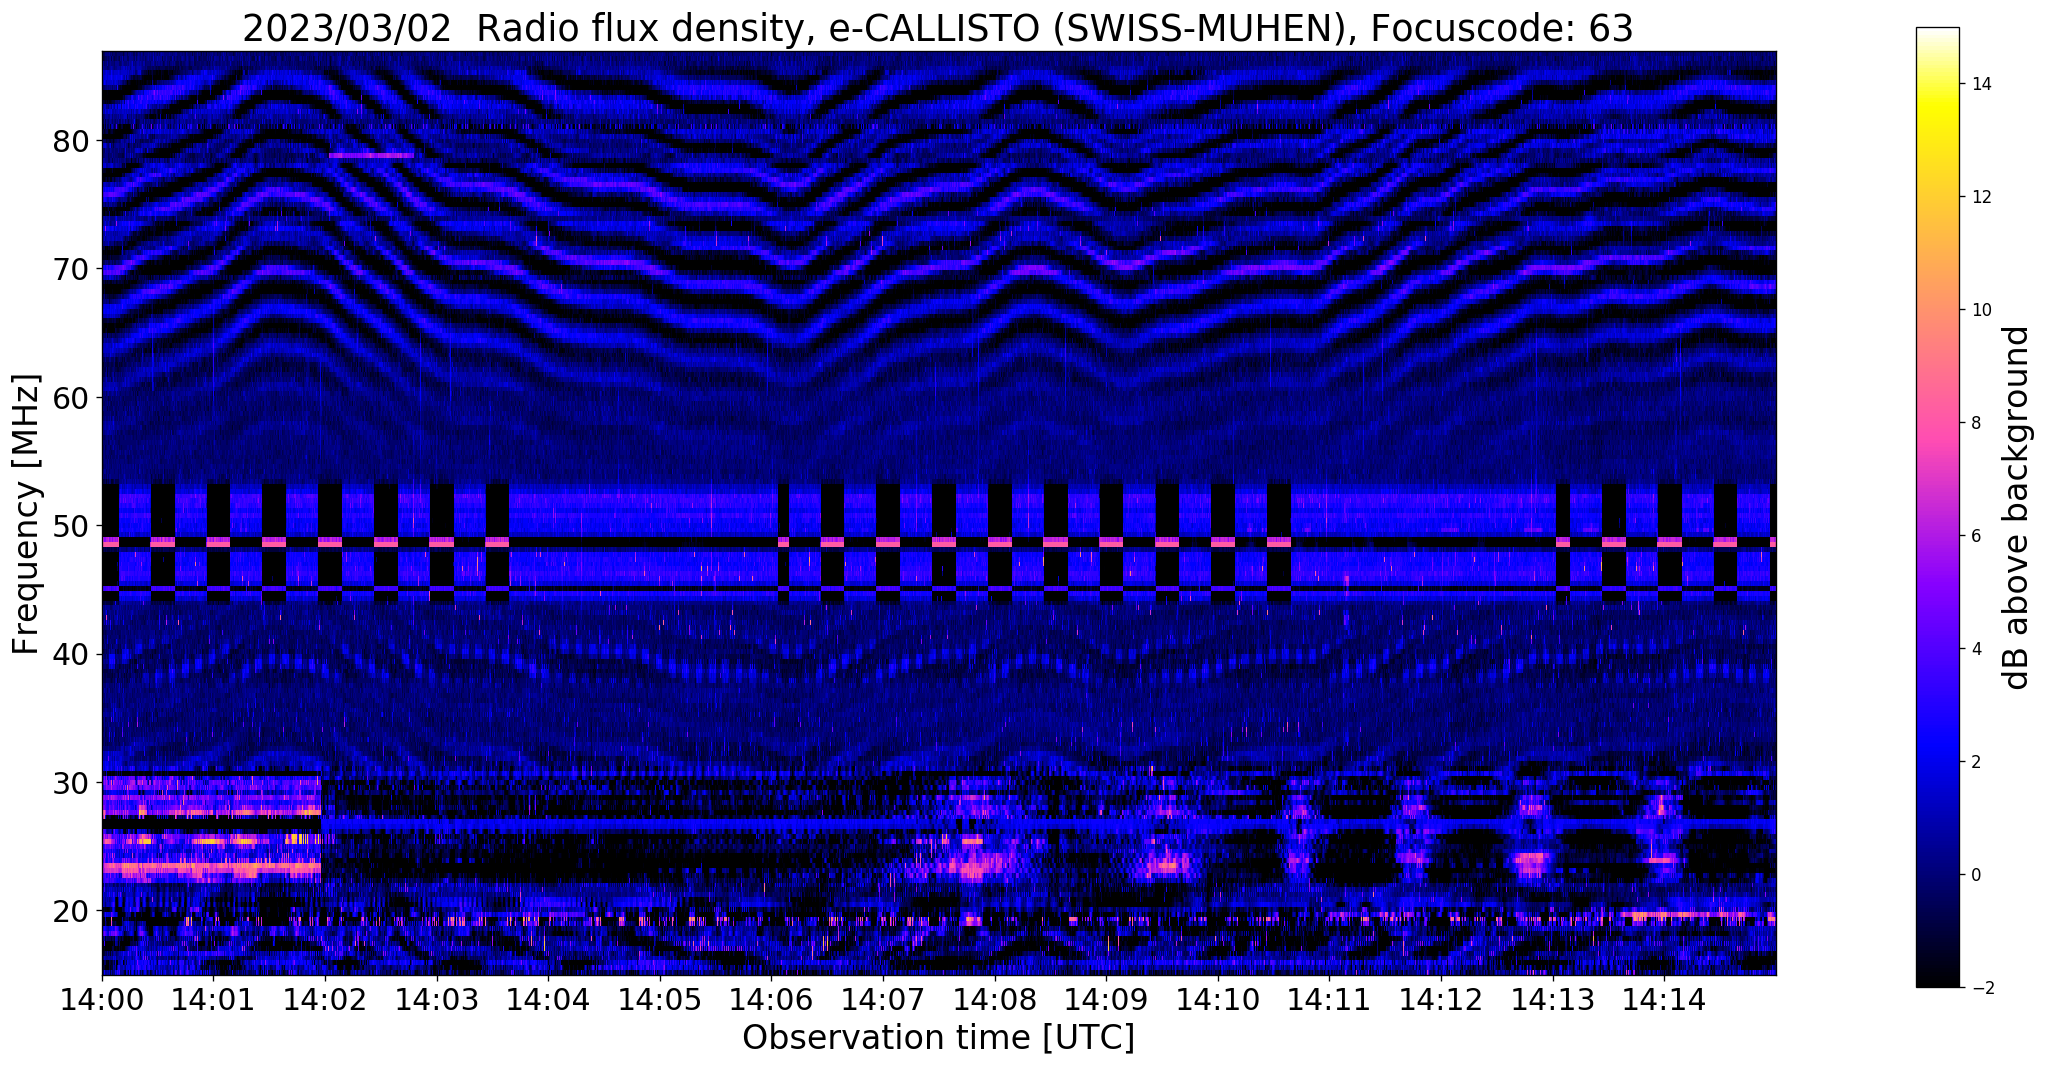
Task: Click the 40 MHz frequency tick label
Action: pyautogui.click(x=70, y=655)
